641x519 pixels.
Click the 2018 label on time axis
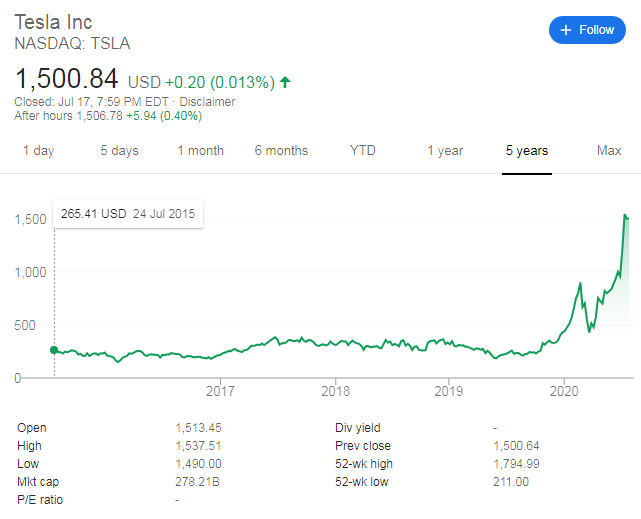[x=336, y=391]
